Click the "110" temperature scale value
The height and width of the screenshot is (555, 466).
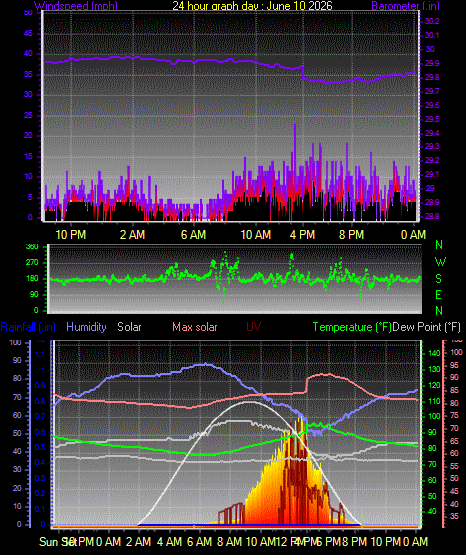coord(434,401)
